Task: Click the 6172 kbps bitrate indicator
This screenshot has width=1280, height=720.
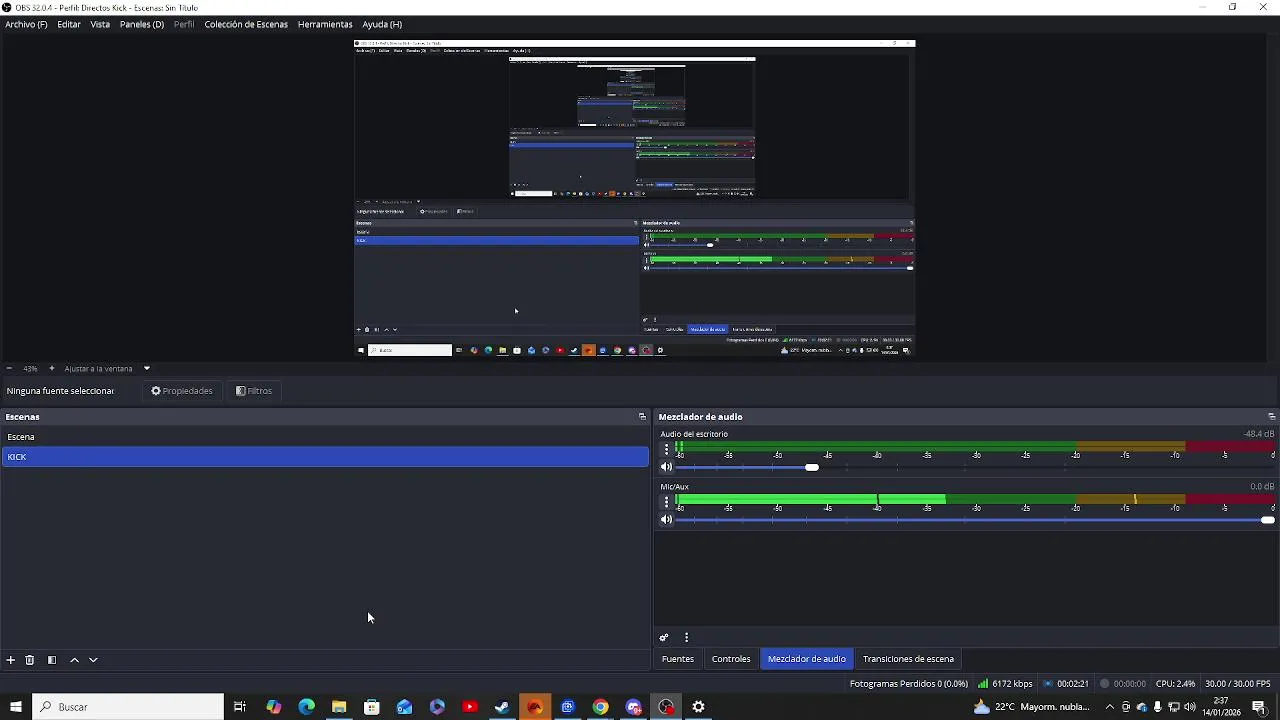Action: 1005,684
